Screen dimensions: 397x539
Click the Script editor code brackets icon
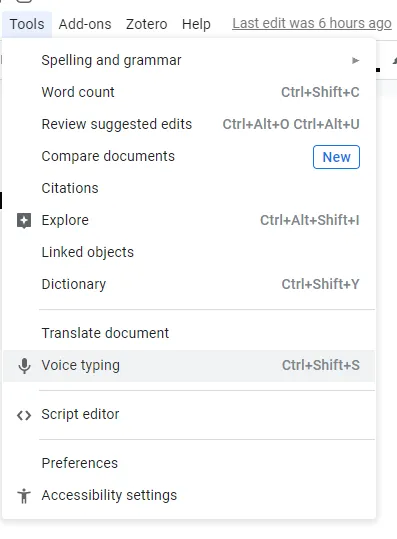24,415
